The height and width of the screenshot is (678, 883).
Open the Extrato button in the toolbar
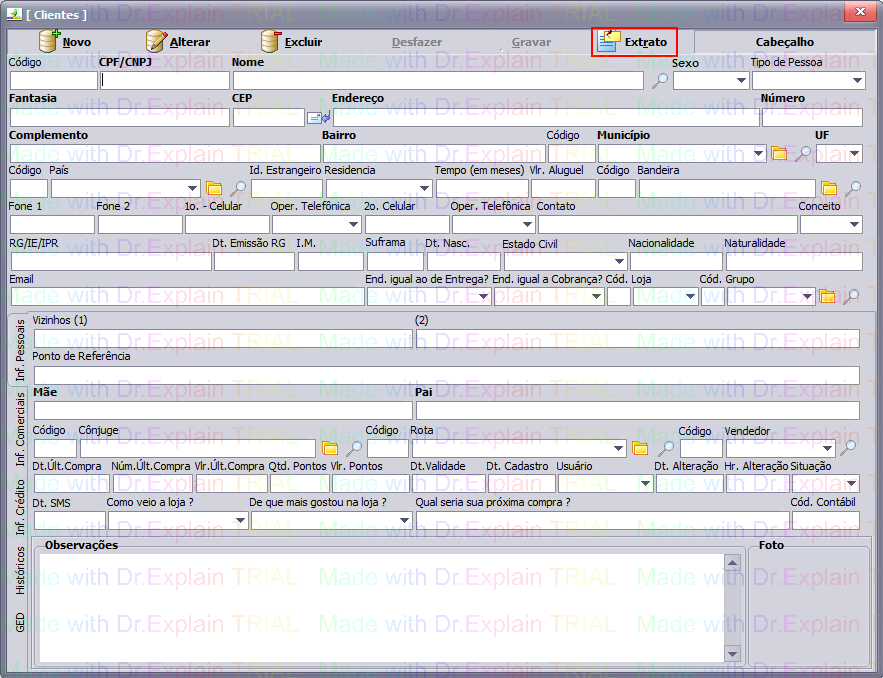[634, 42]
